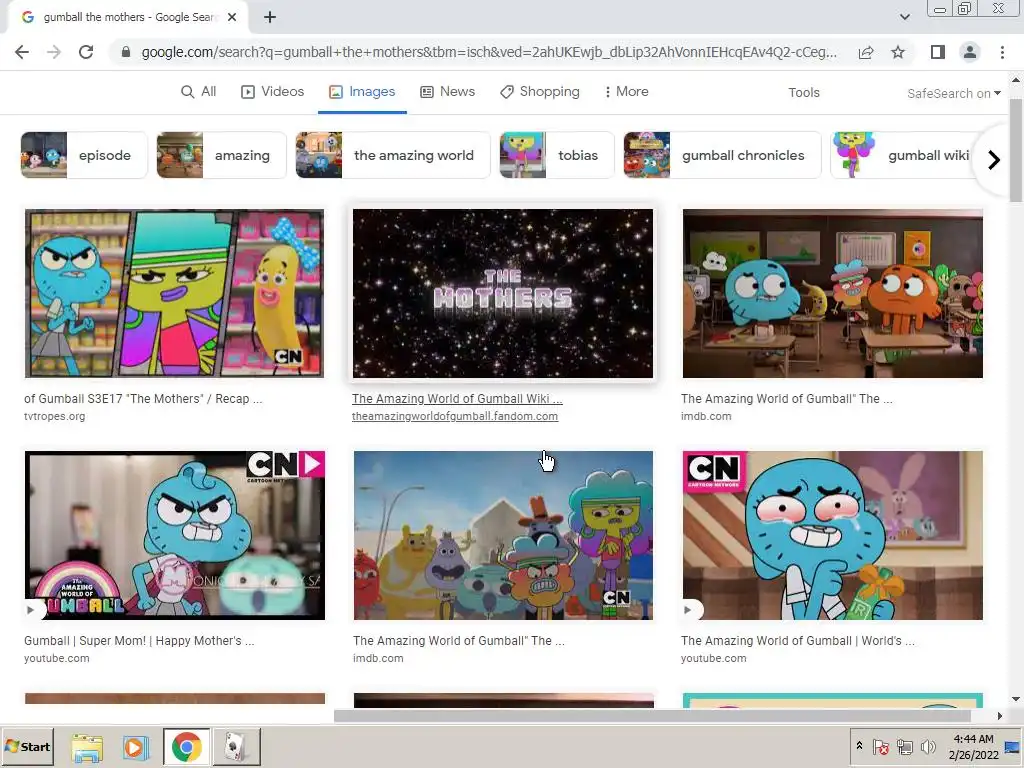This screenshot has width=1024, height=768.
Task: Click the forward navigation arrow
Action: tap(54, 52)
